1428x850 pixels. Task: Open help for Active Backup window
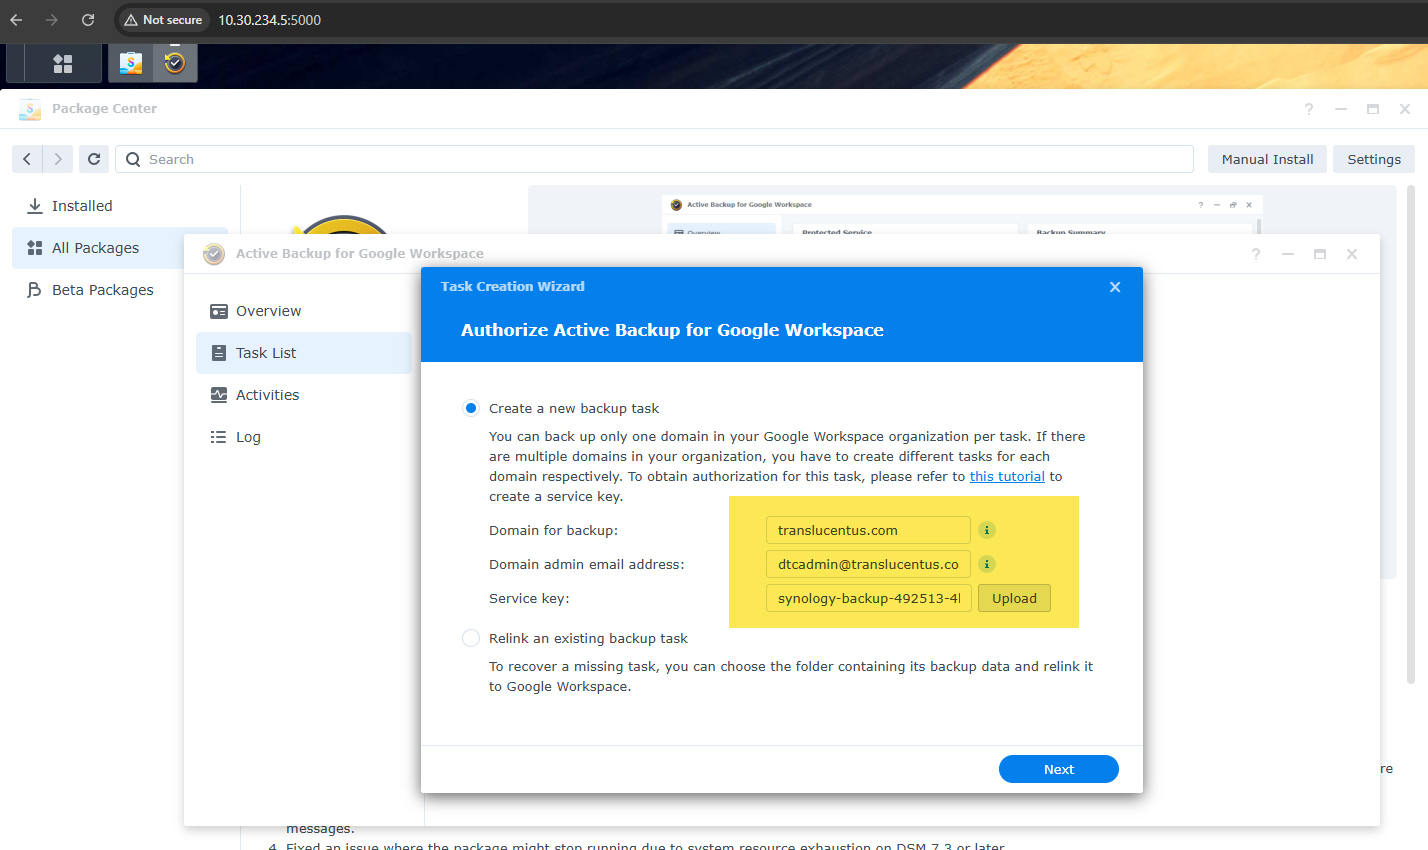pyautogui.click(x=1256, y=254)
